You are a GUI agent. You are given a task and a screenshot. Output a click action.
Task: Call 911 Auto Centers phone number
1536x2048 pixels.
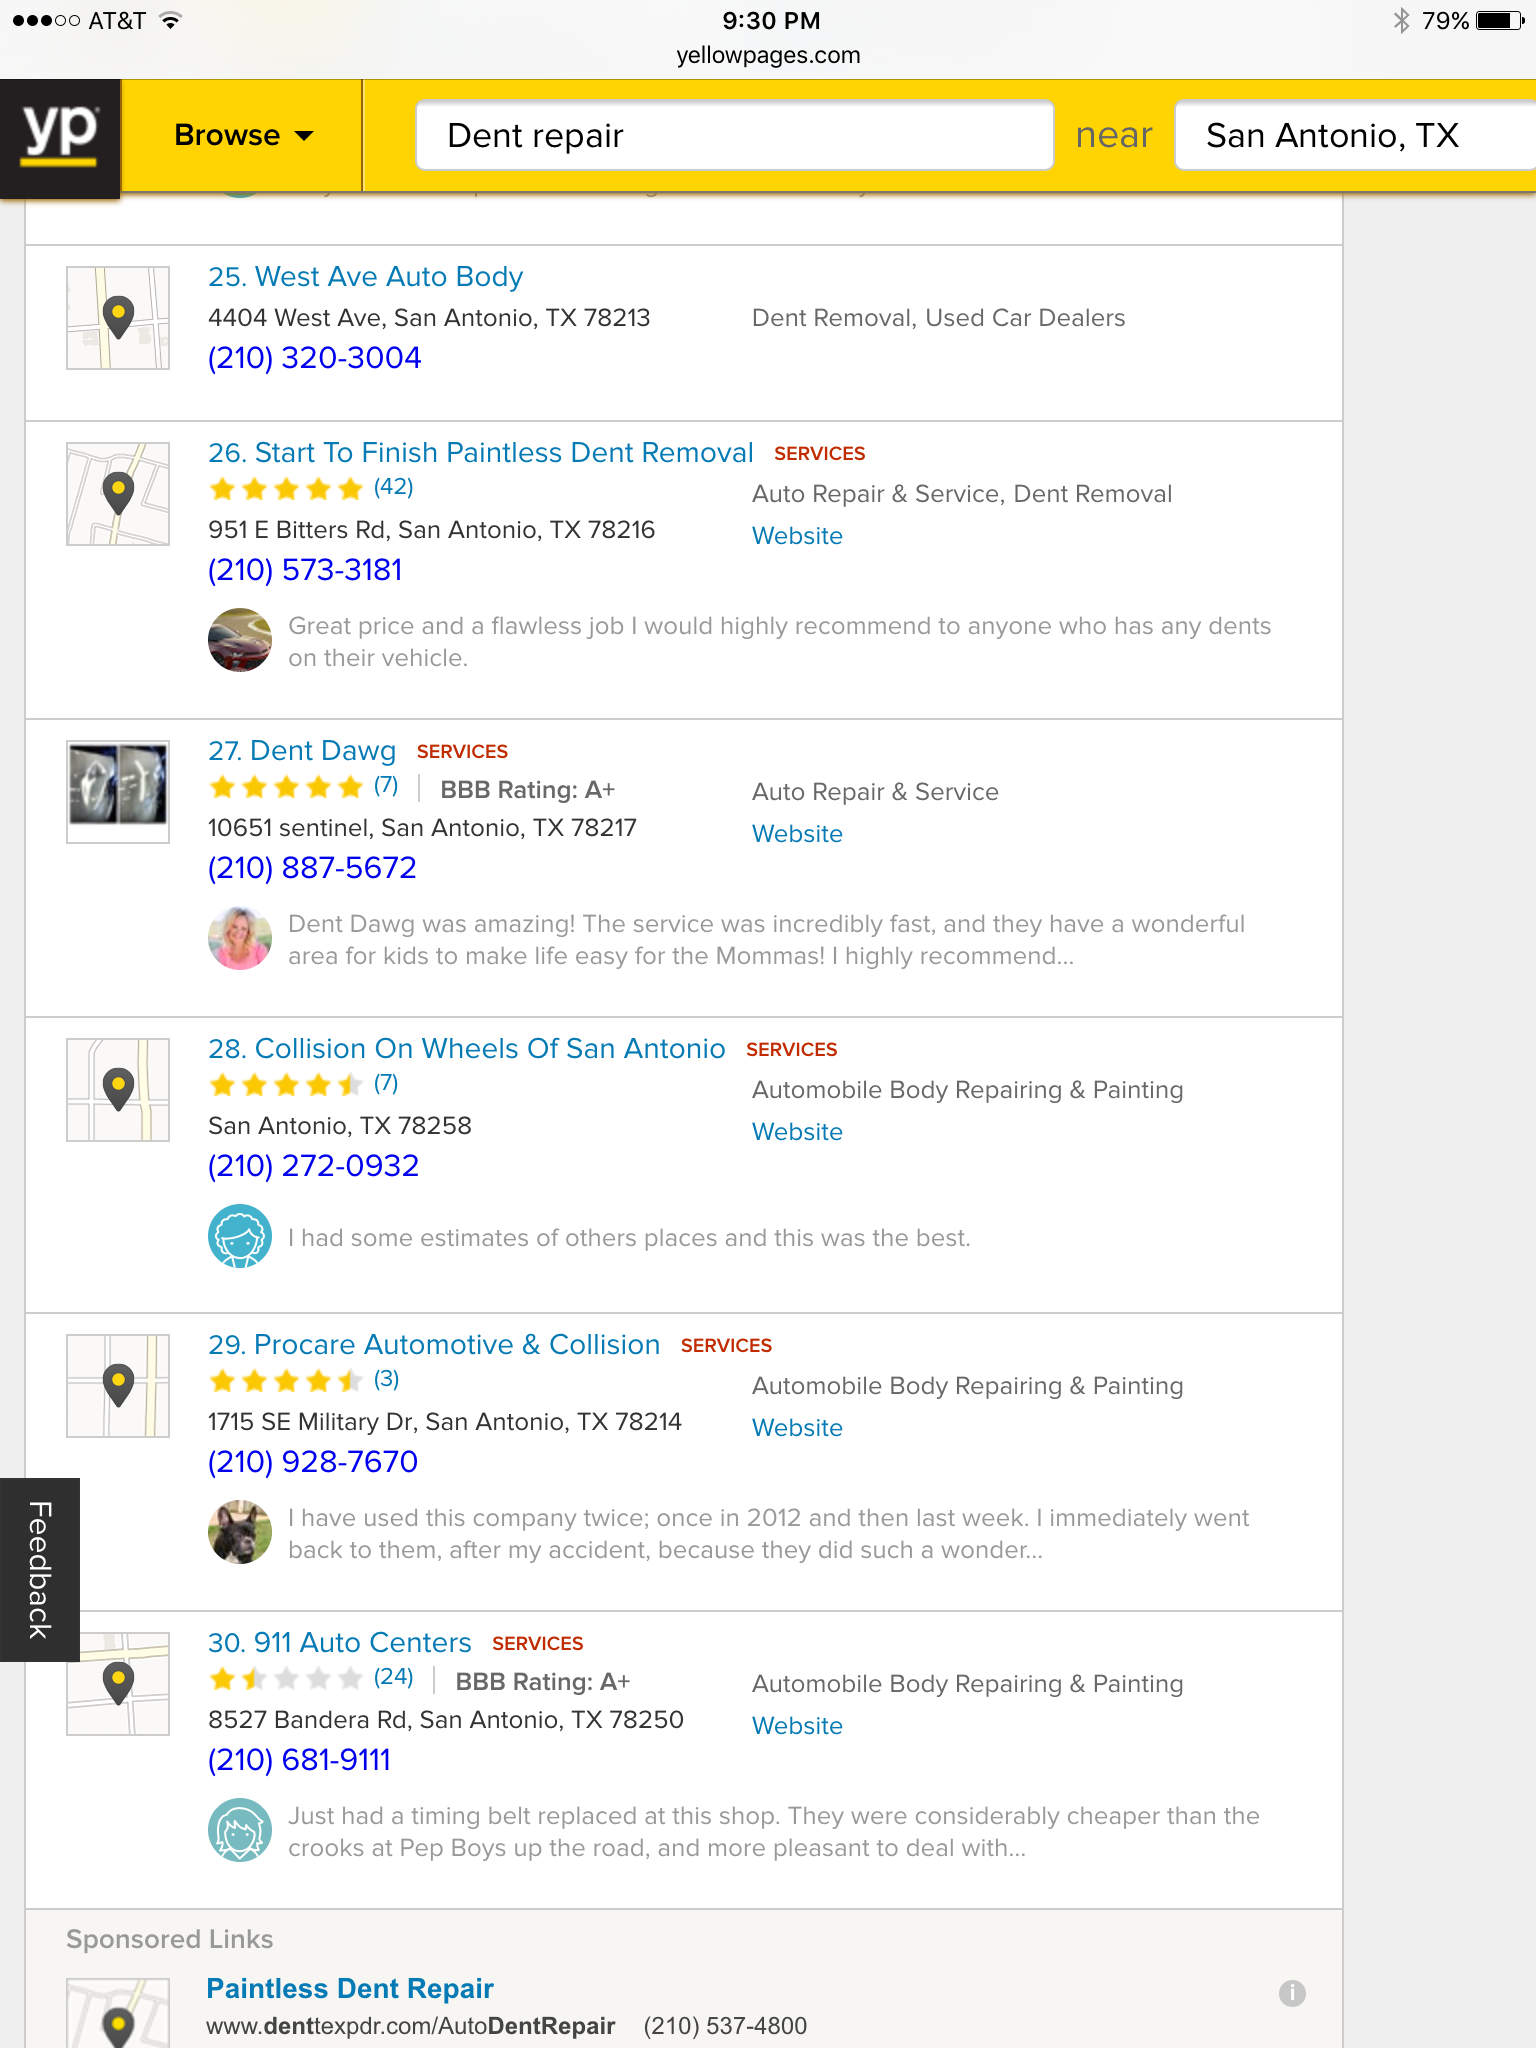299,1760
